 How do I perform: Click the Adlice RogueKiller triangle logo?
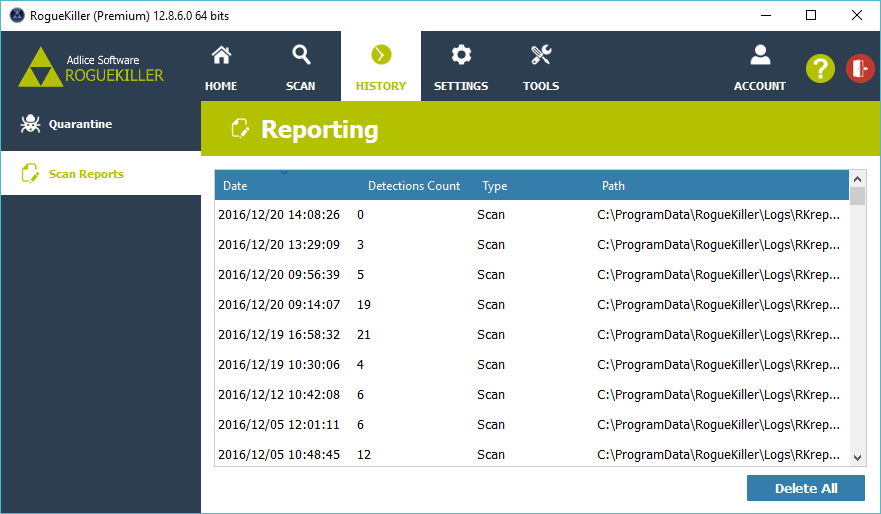40,67
